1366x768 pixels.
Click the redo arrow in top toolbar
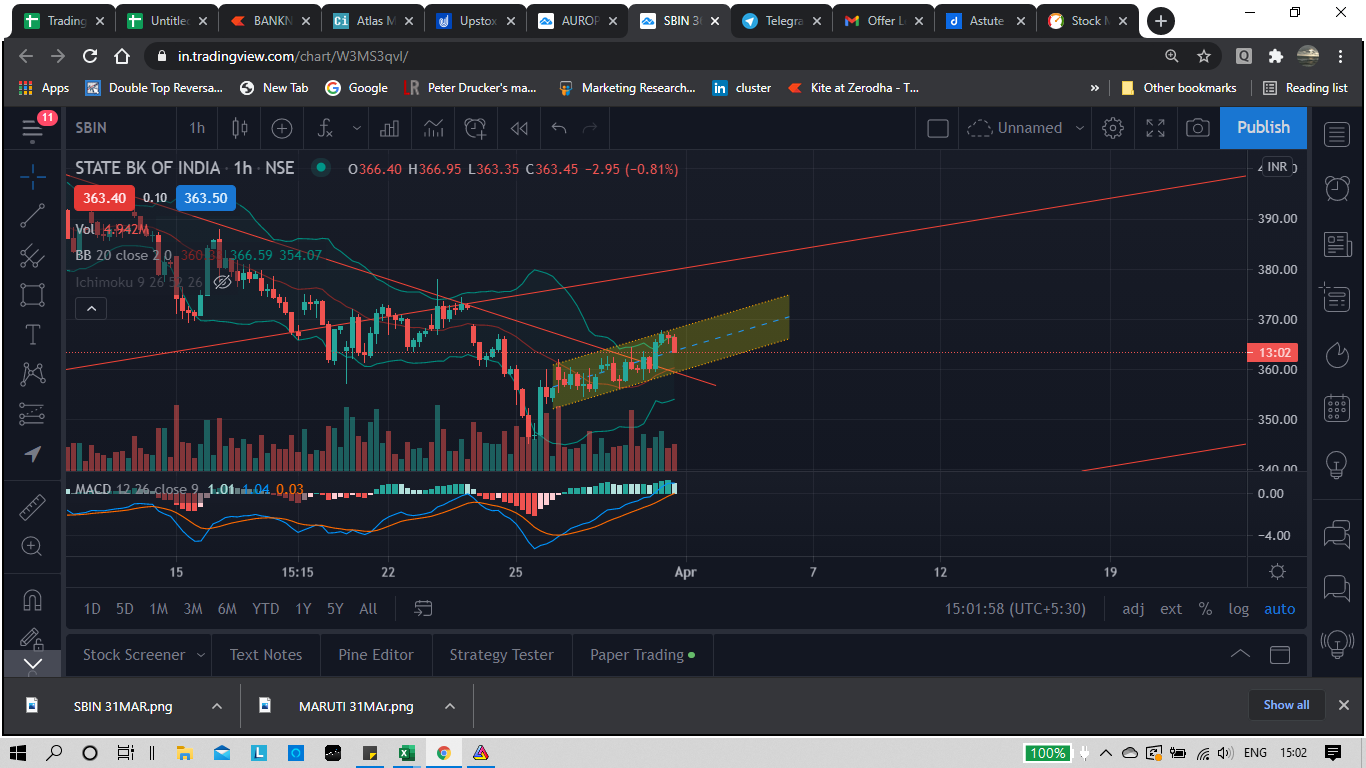tap(591, 128)
